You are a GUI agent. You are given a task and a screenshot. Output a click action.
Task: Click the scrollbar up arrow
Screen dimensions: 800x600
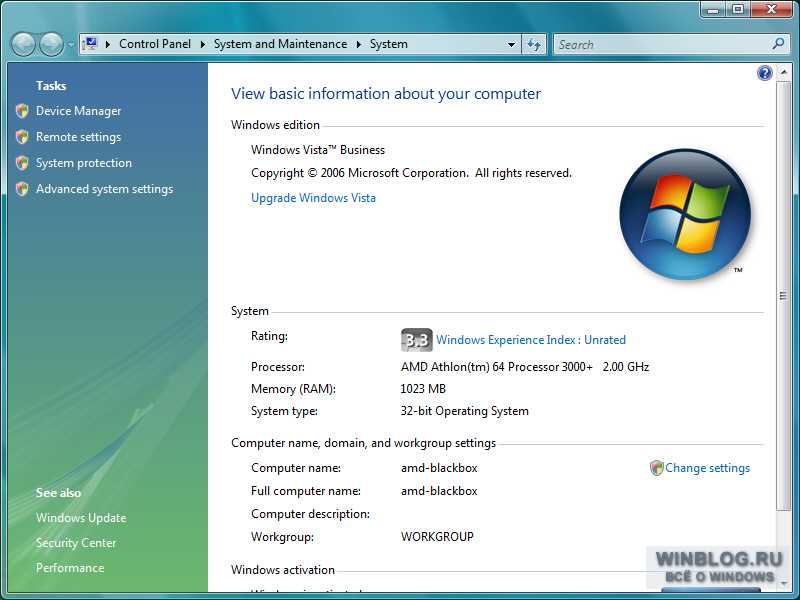(783, 73)
